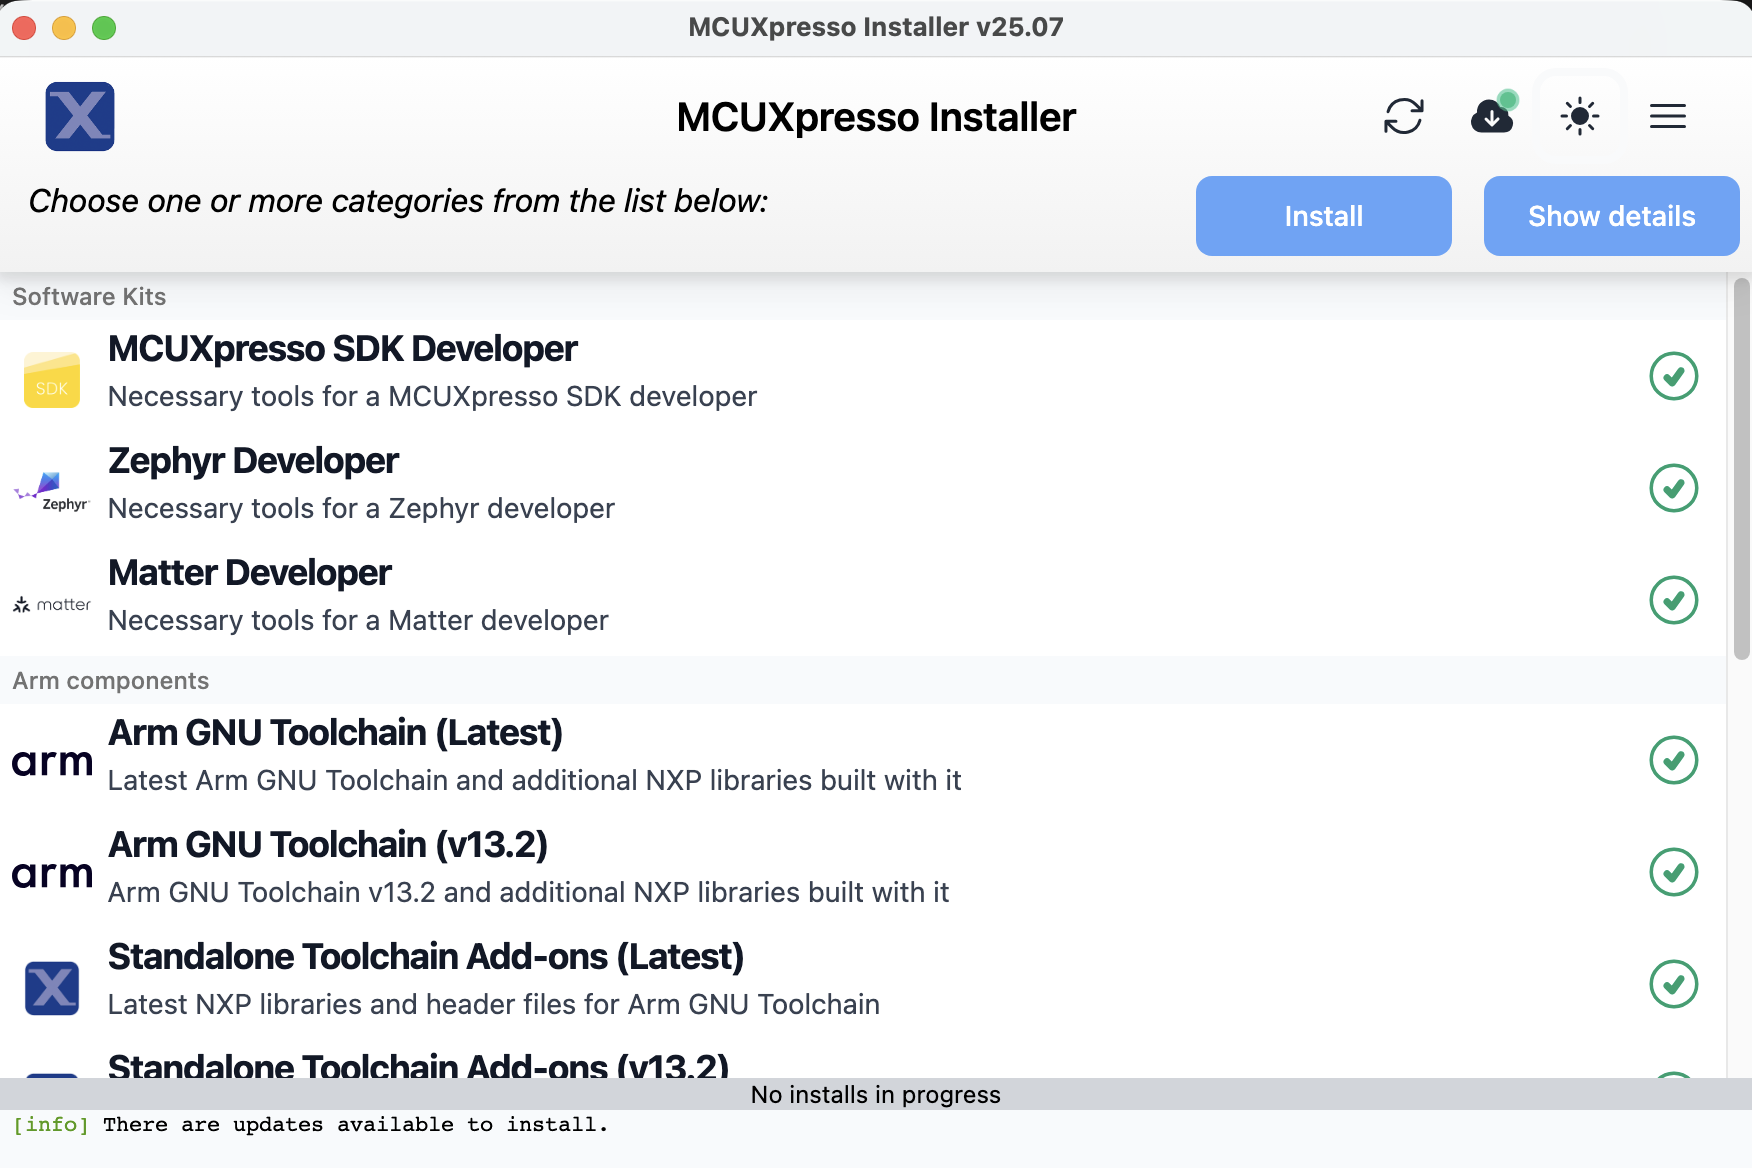Screen dimensions: 1752x1168
Task: Click the X icon beside Standalone Toolchain Add-ons
Action: [51, 987]
